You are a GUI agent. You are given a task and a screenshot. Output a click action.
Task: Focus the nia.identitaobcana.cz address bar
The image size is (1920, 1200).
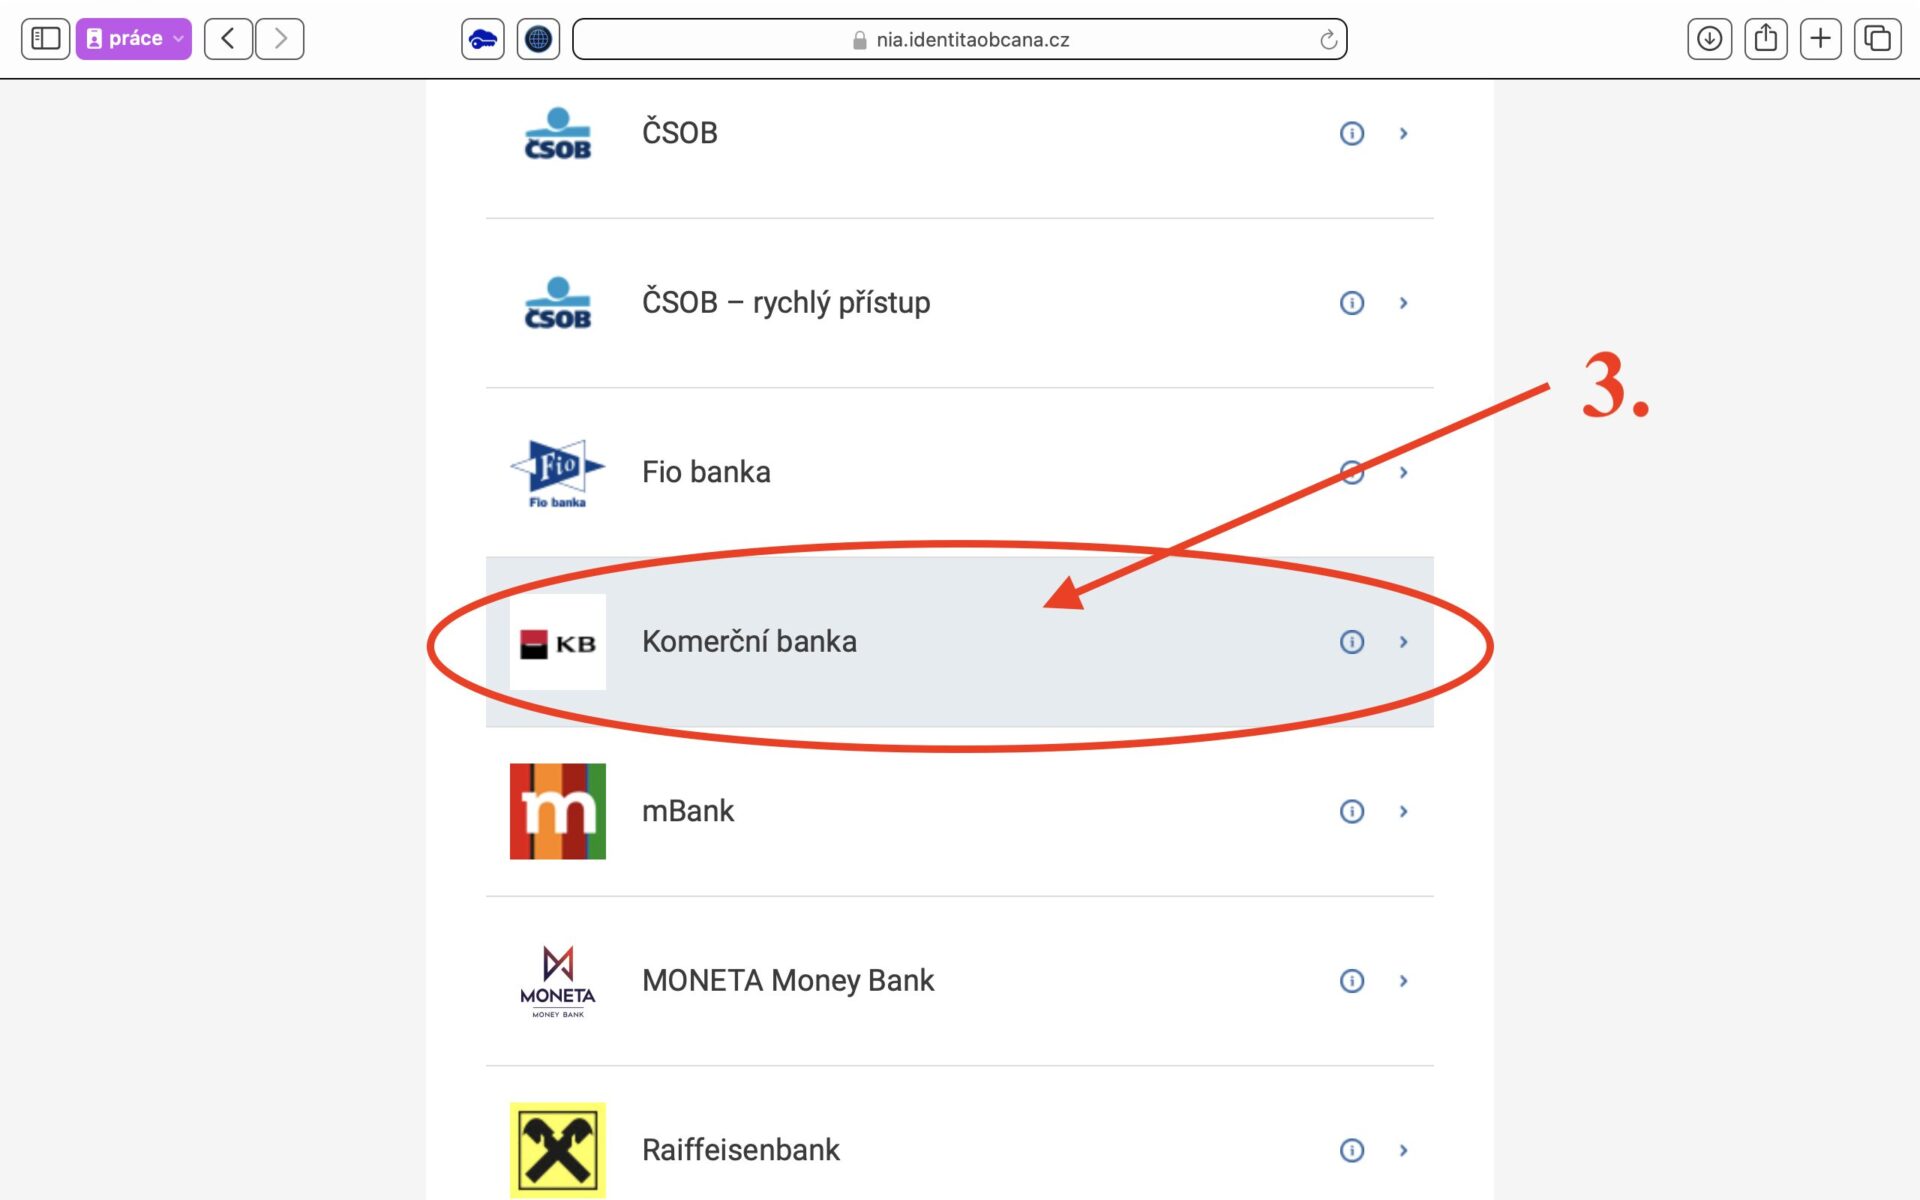pyautogui.click(x=960, y=39)
